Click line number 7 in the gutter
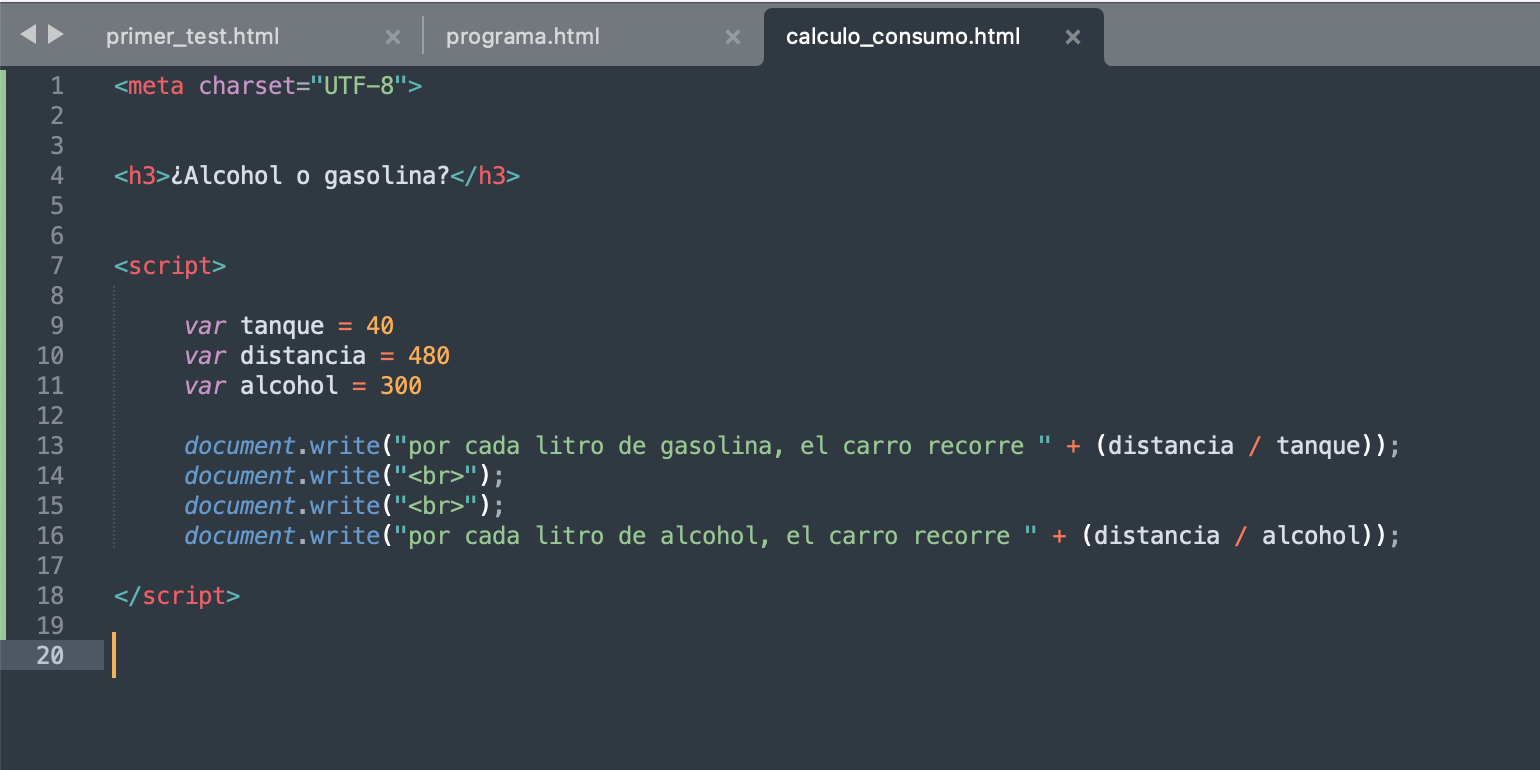 click(56, 266)
